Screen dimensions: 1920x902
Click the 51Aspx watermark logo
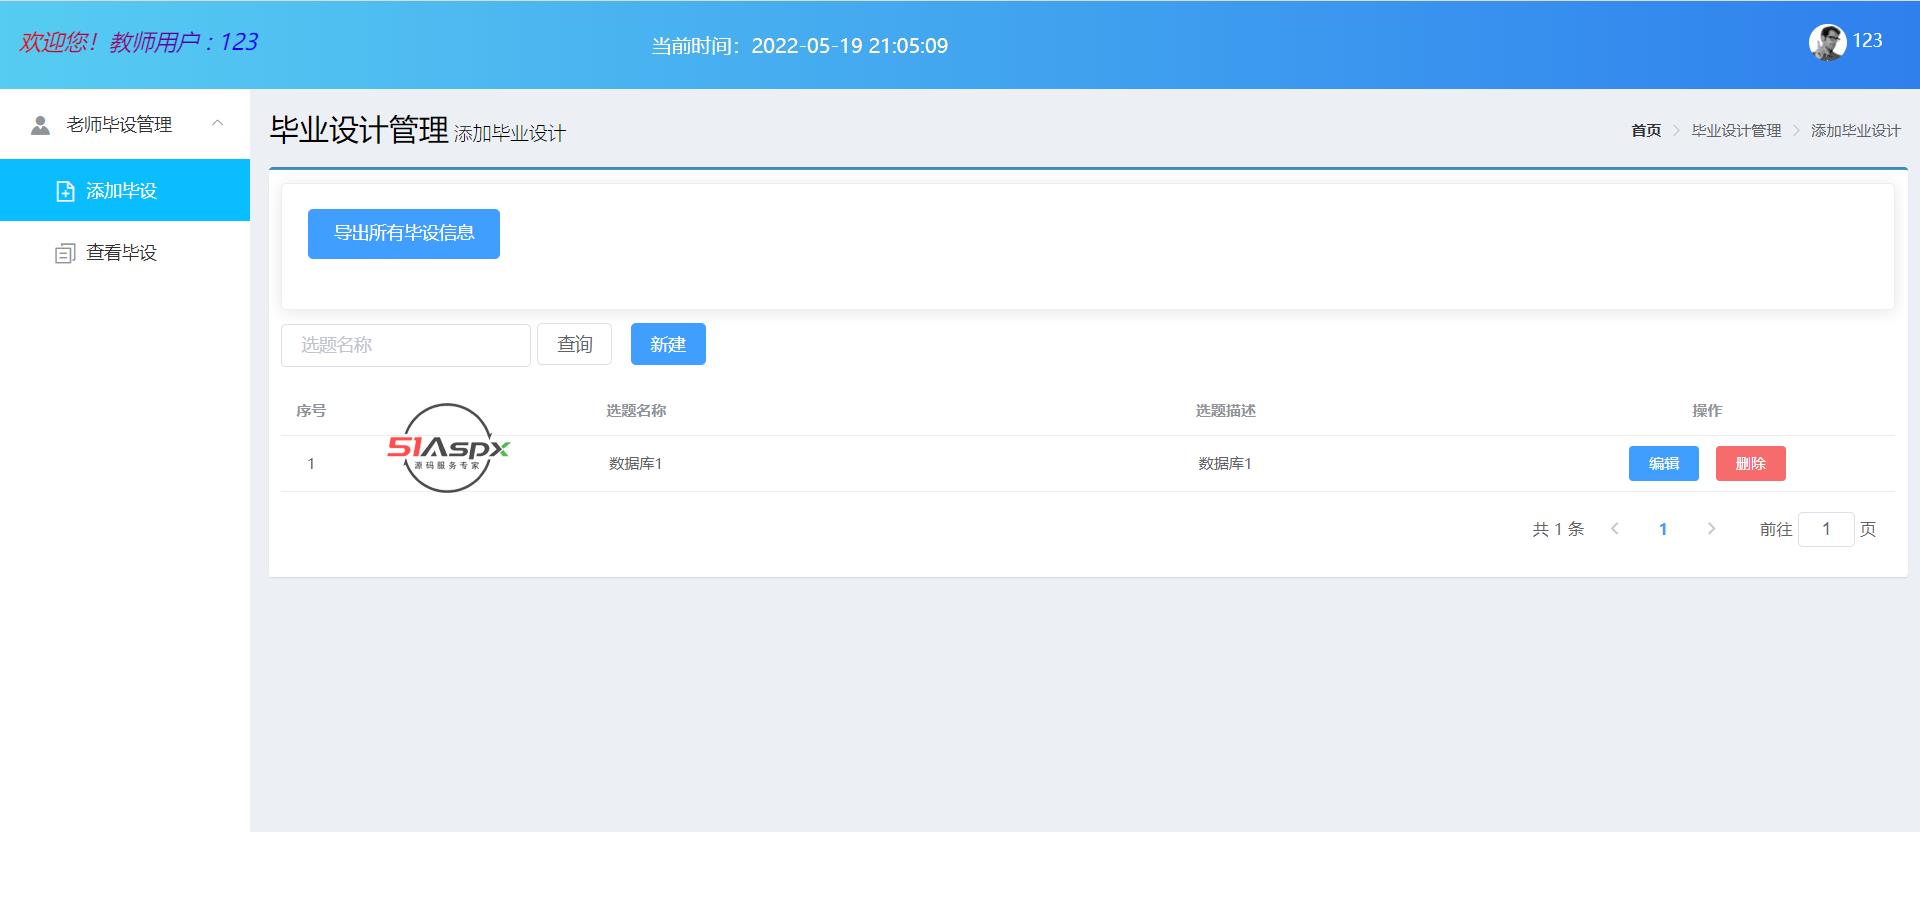pos(448,448)
